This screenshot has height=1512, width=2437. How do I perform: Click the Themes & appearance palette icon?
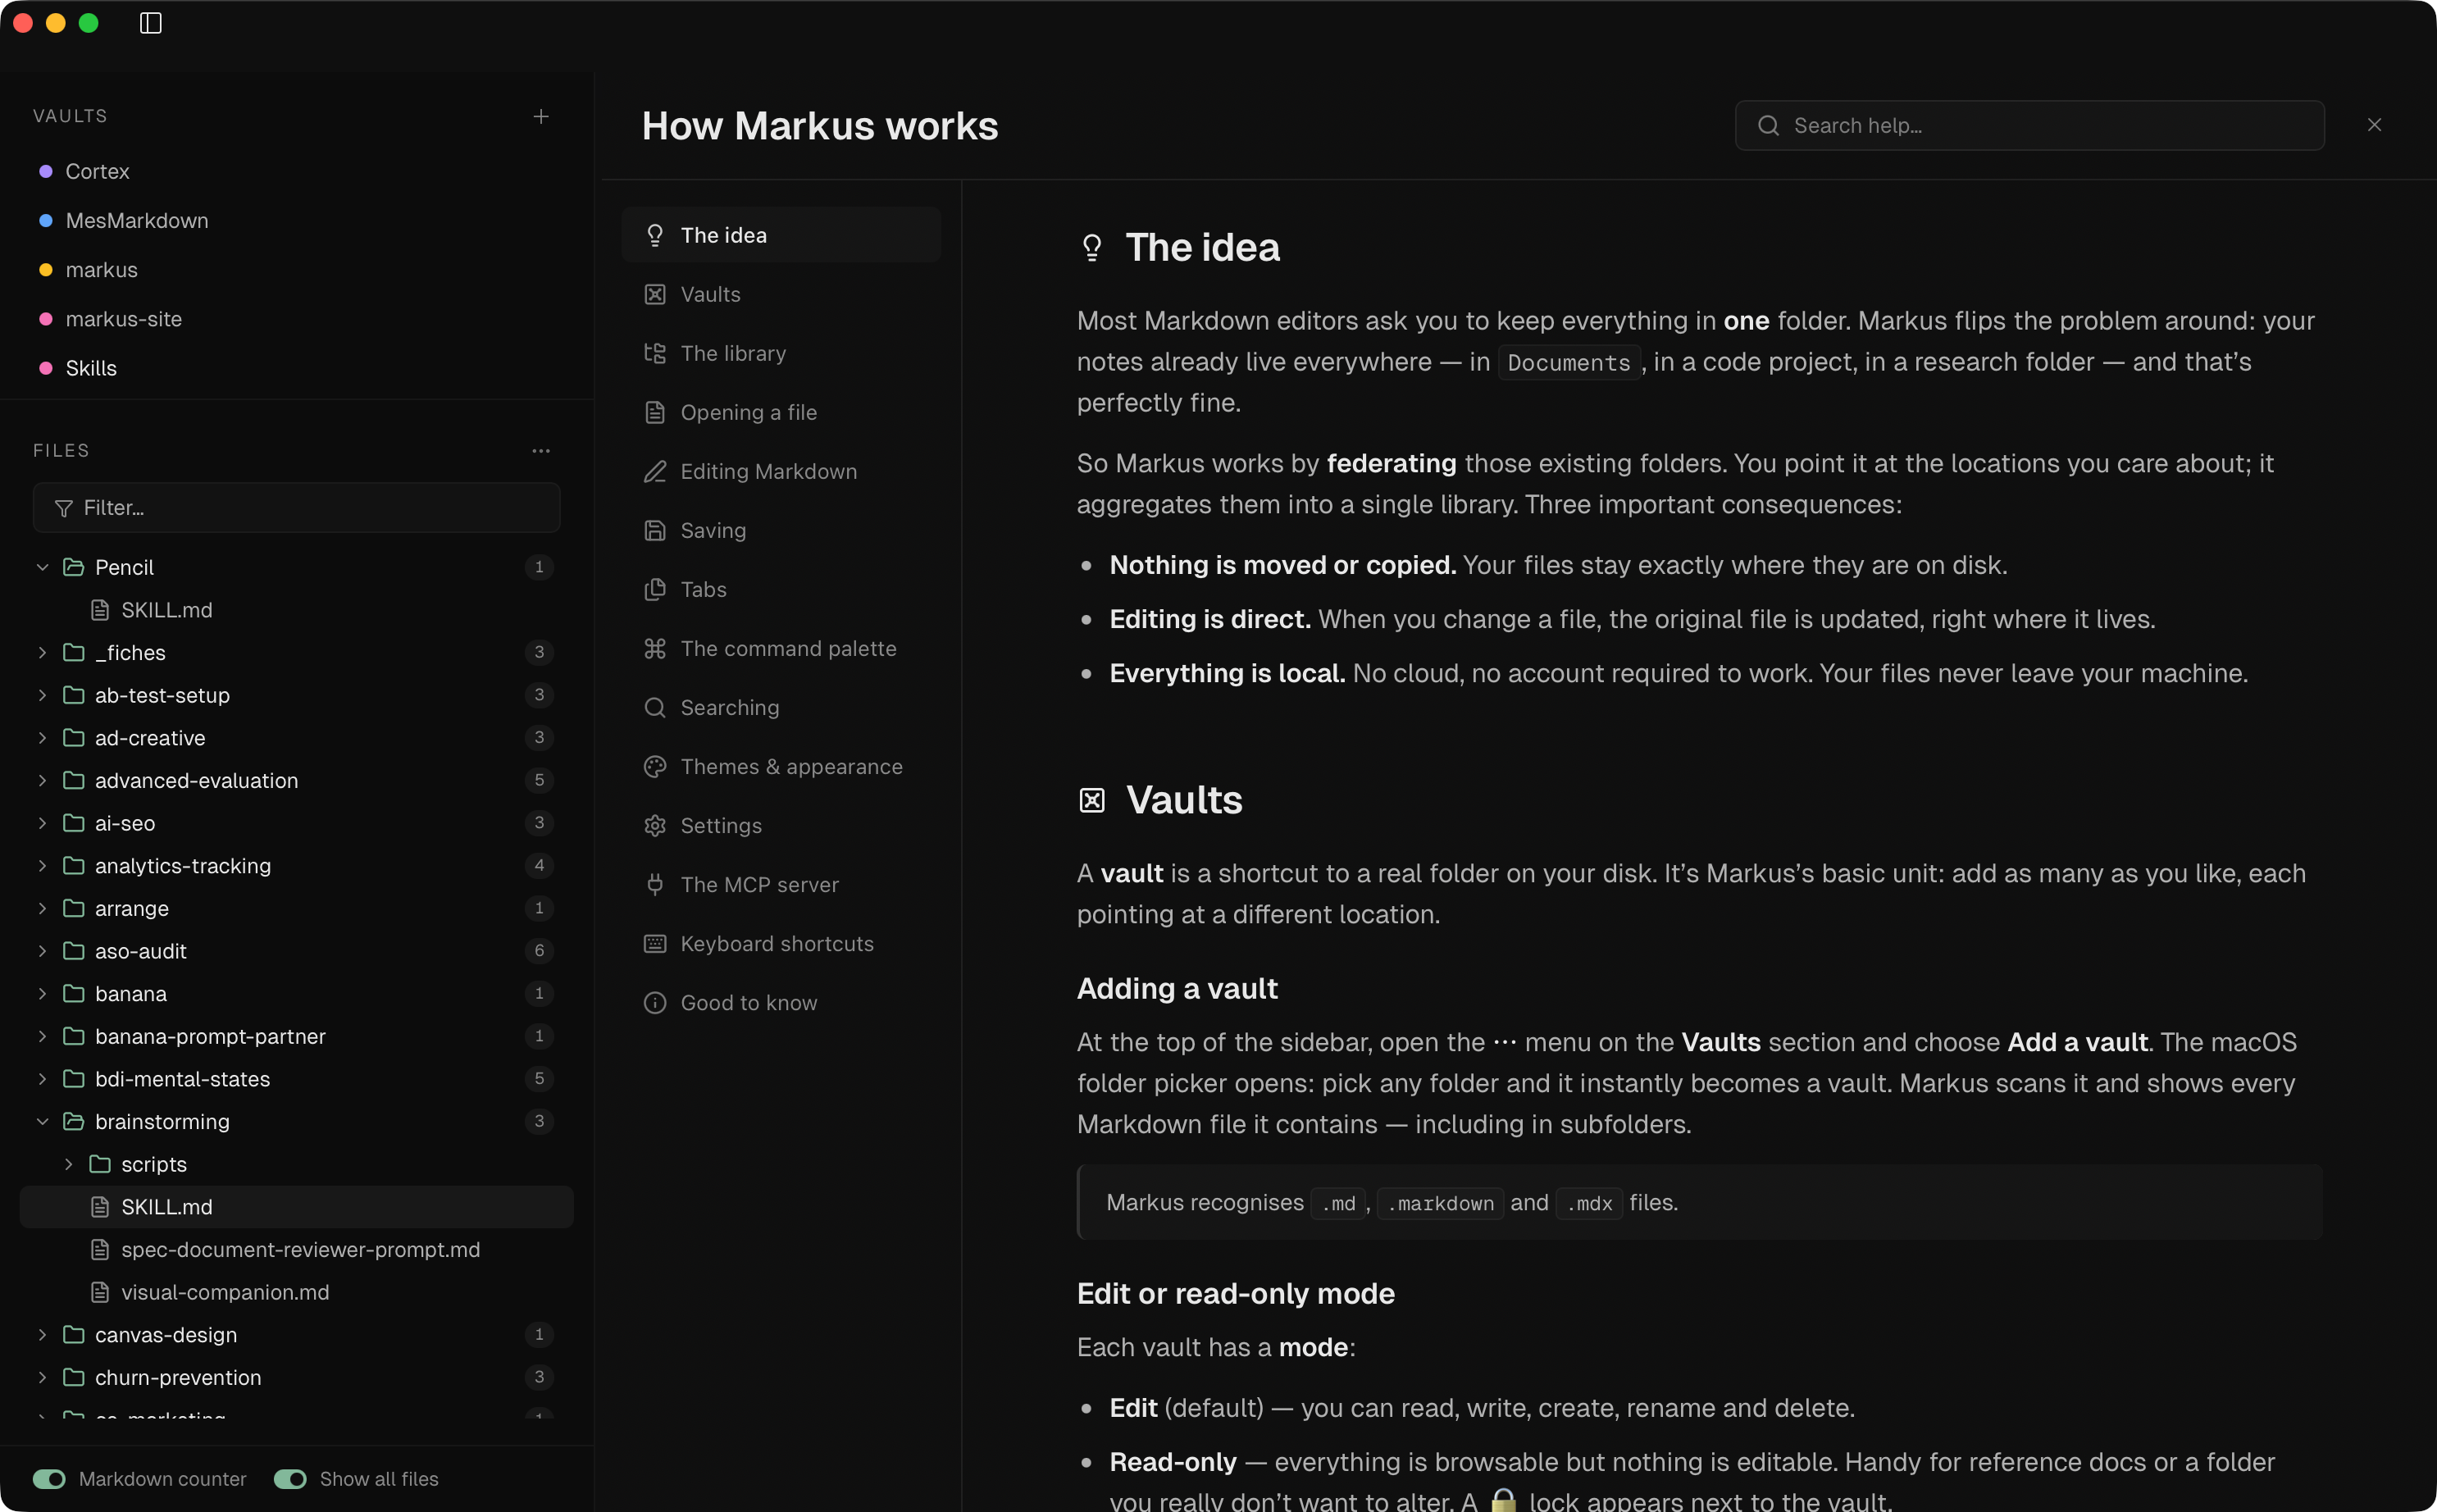[655, 766]
